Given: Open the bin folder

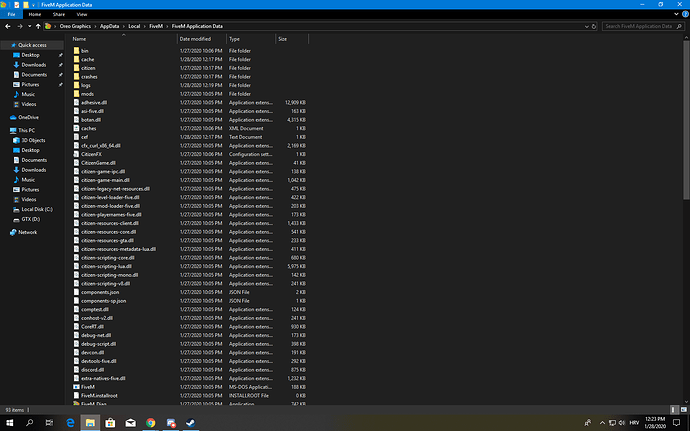Looking at the screenshot, I should [84, 51].
